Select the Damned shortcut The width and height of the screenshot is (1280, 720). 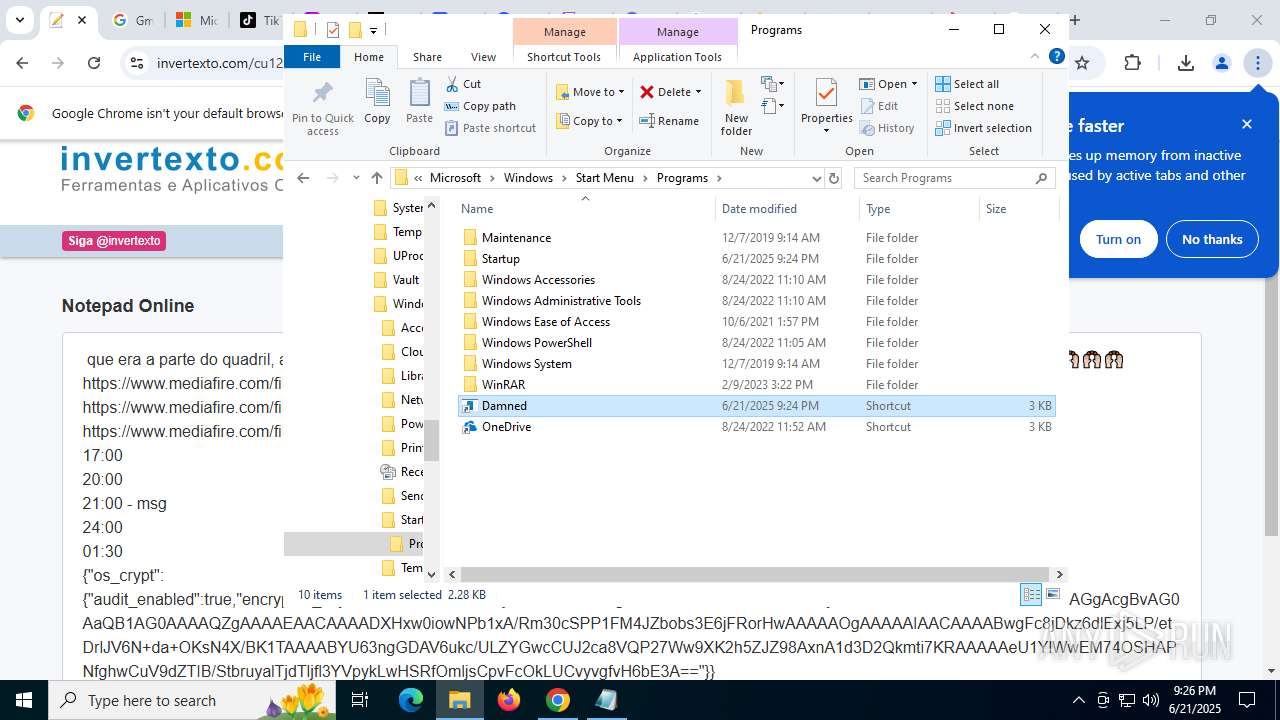(x=756, y=406)
